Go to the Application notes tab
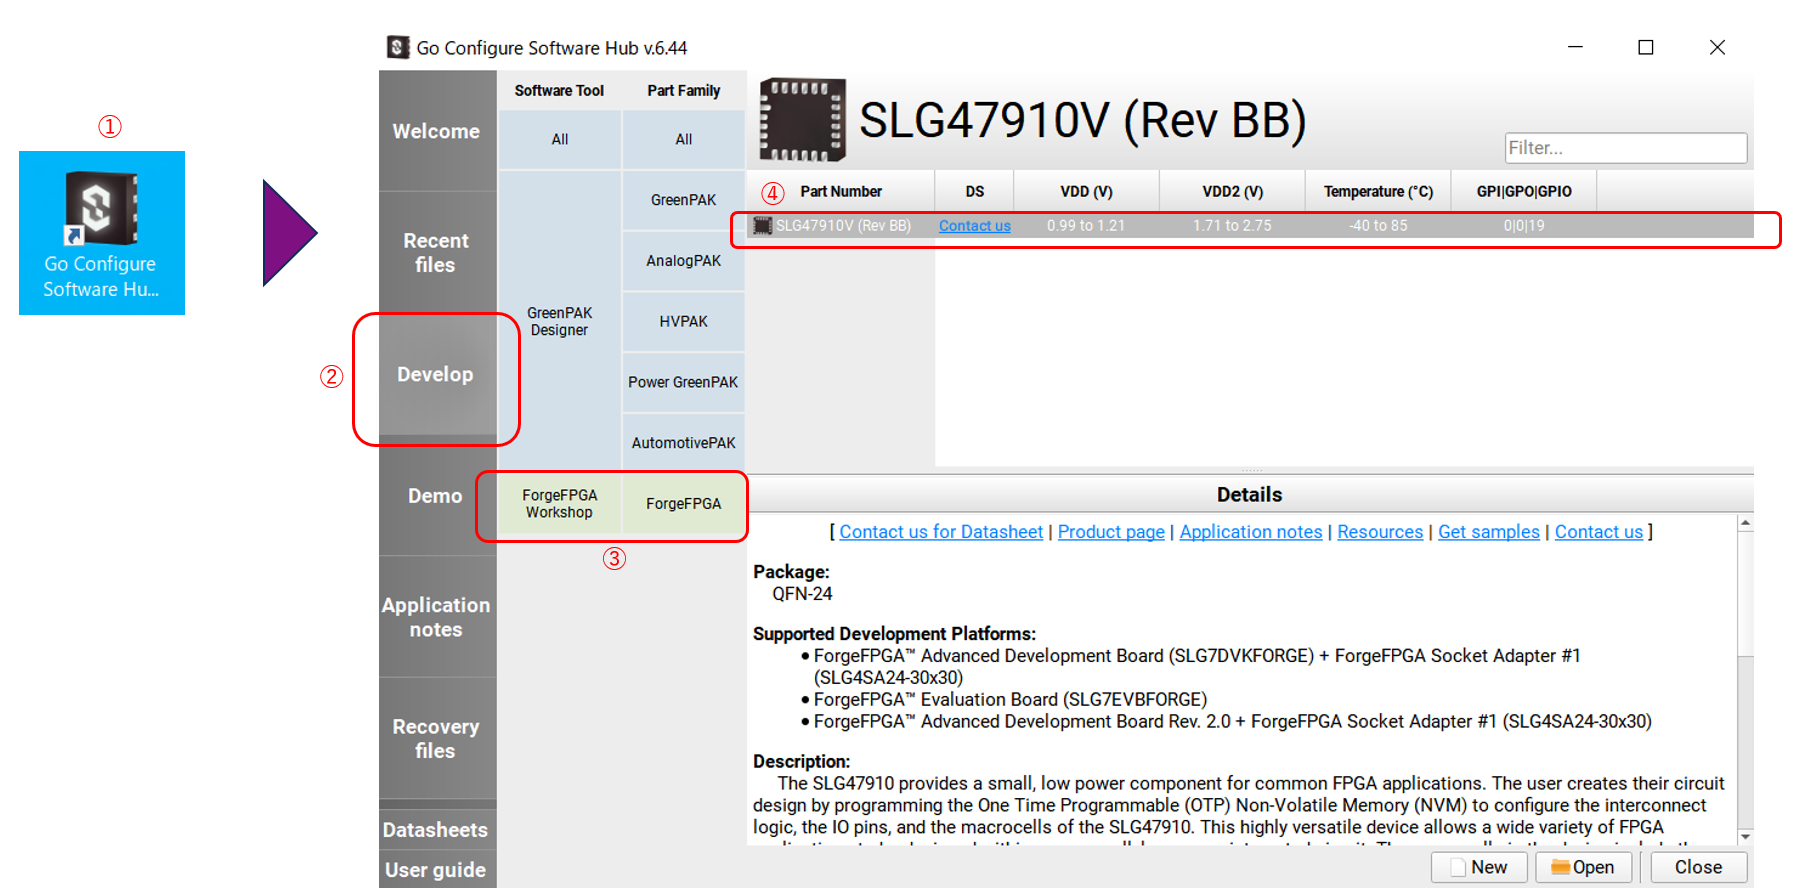 coord(437,617)
